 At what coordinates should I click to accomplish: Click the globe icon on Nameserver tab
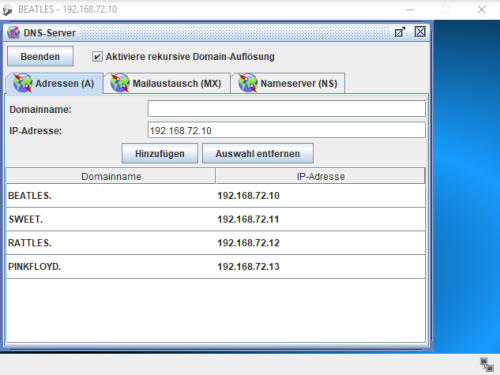pyautogui.click(x=248, y=83)
